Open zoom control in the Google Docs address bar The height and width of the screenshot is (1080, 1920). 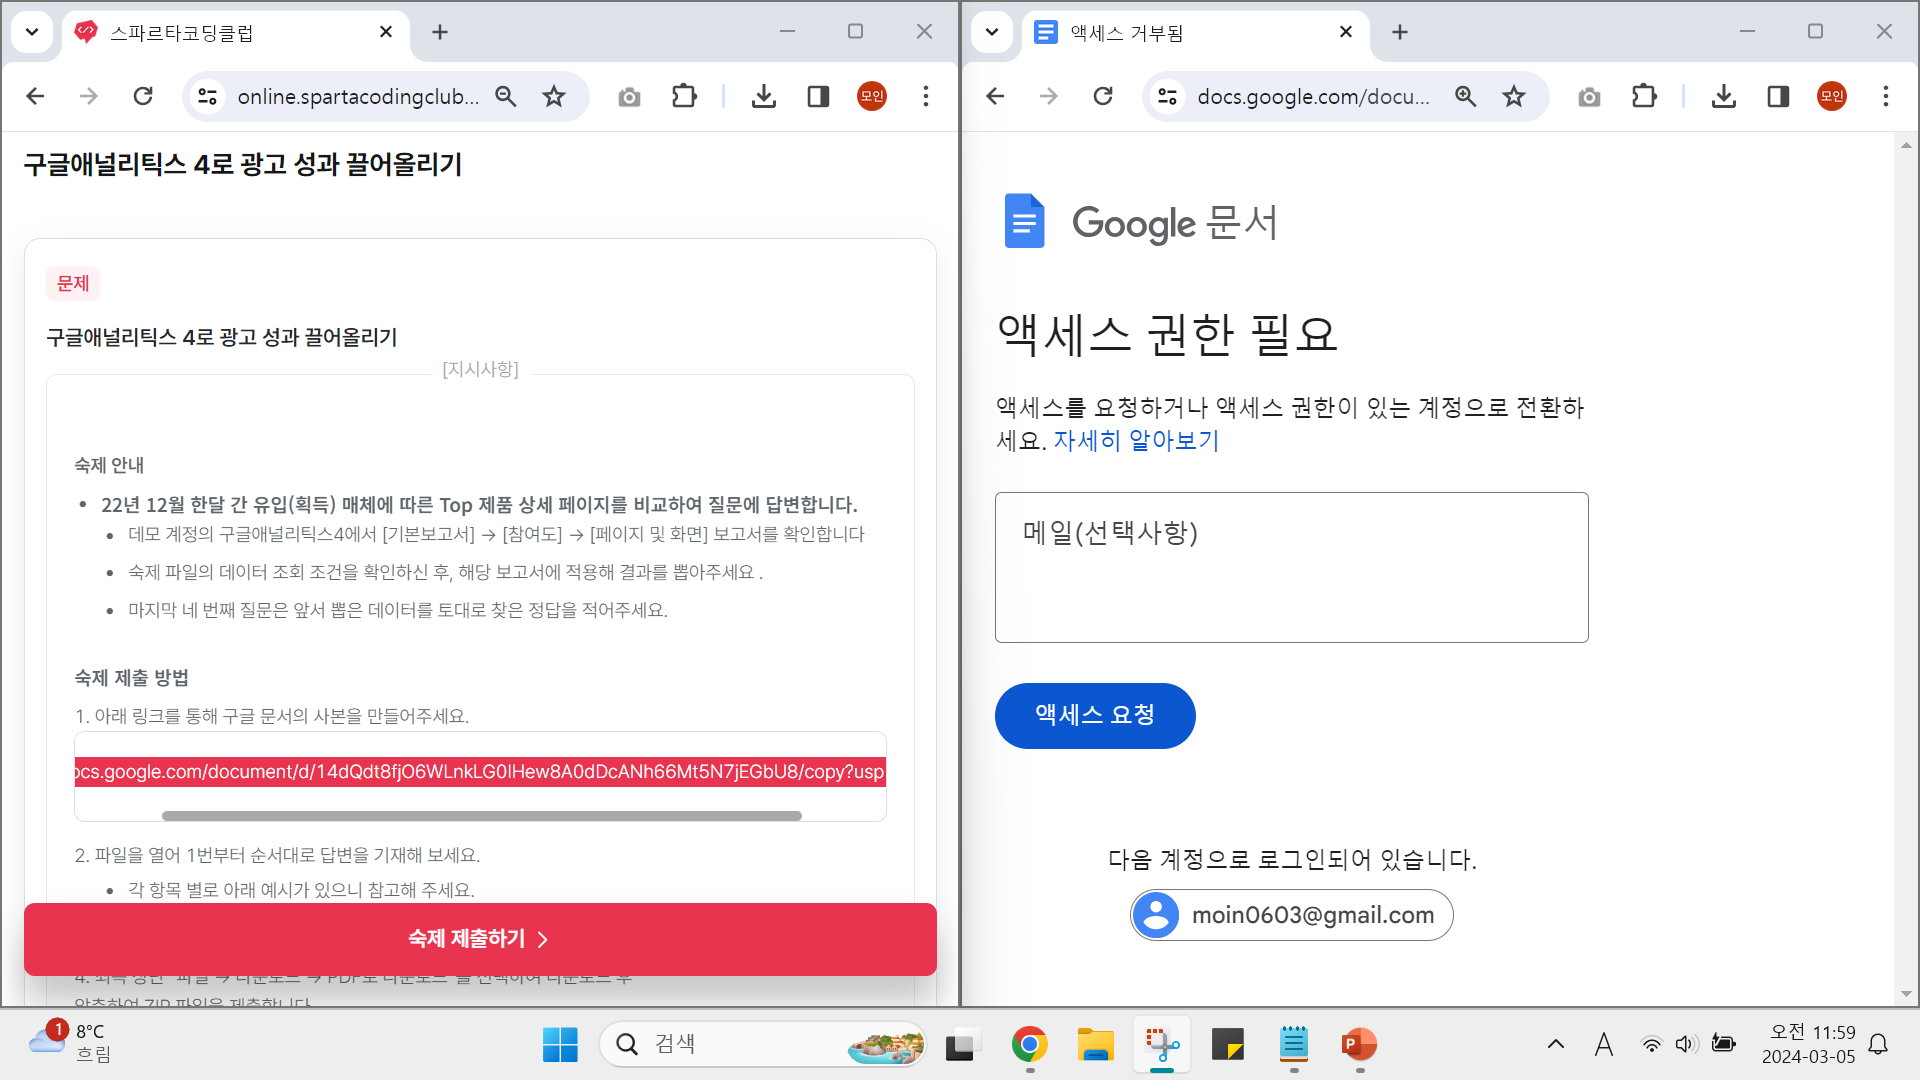tap(1466, 96)
